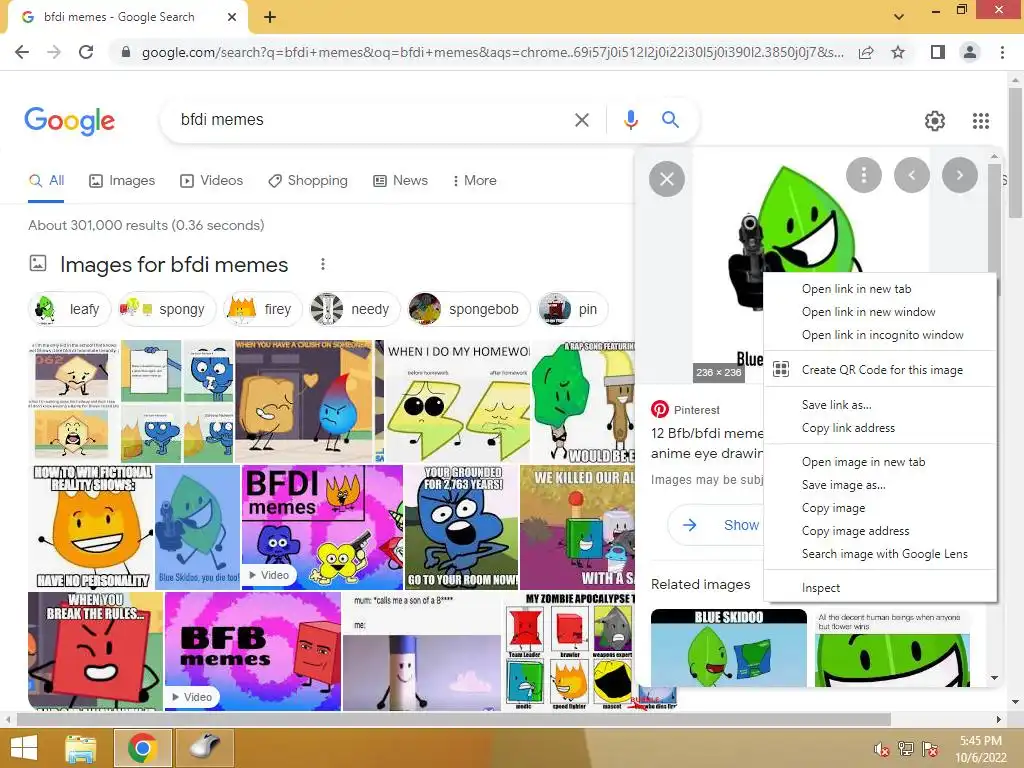Click the browser back arrow
This screenshot has width=1024, height=768.
click(x=22, y=52)
